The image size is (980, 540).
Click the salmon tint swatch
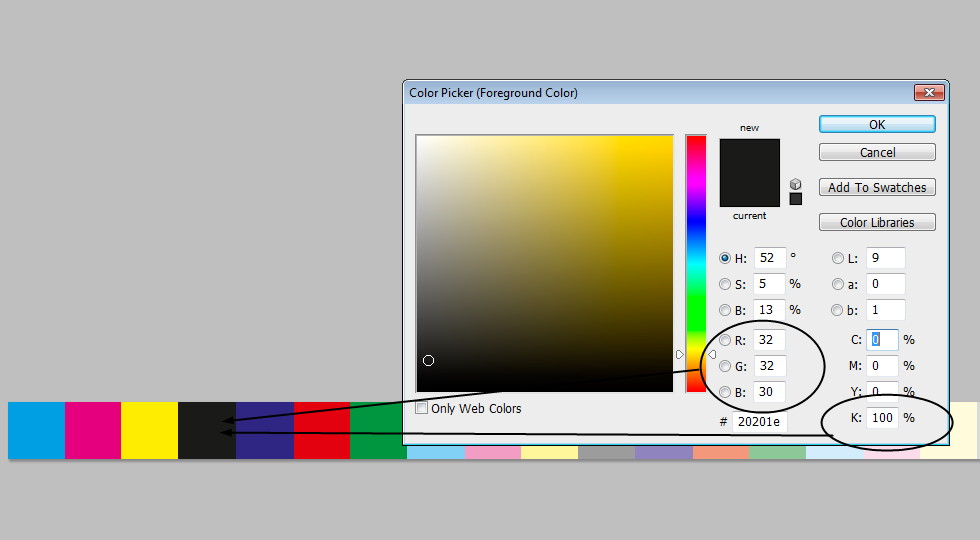(x=721, y=452)
